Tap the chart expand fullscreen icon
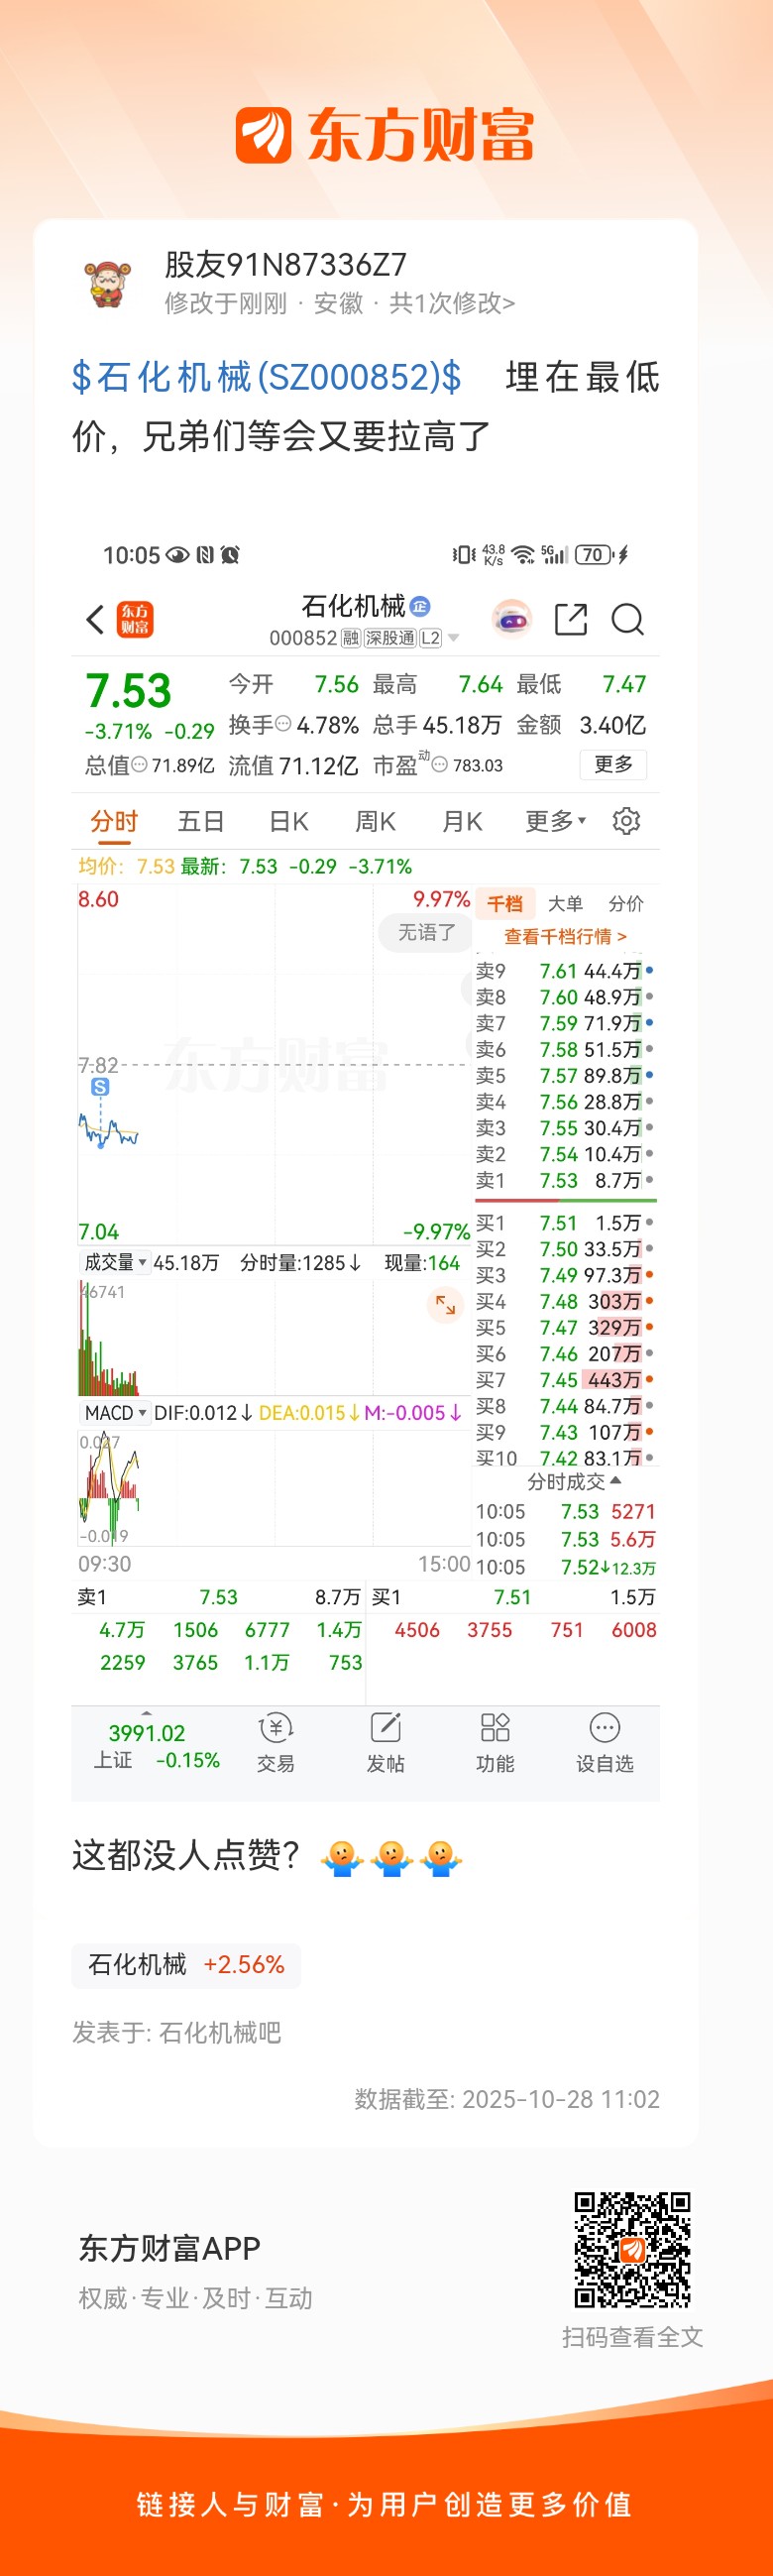This screenshot has height=2576, width=773. coord(445,1305)
